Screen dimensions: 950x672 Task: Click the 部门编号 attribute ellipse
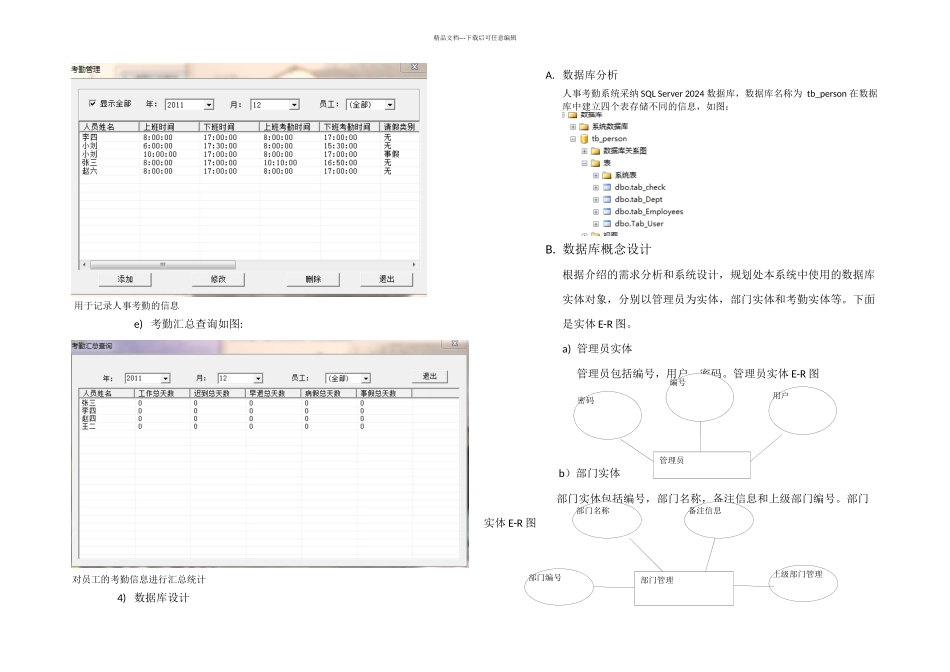558,587
